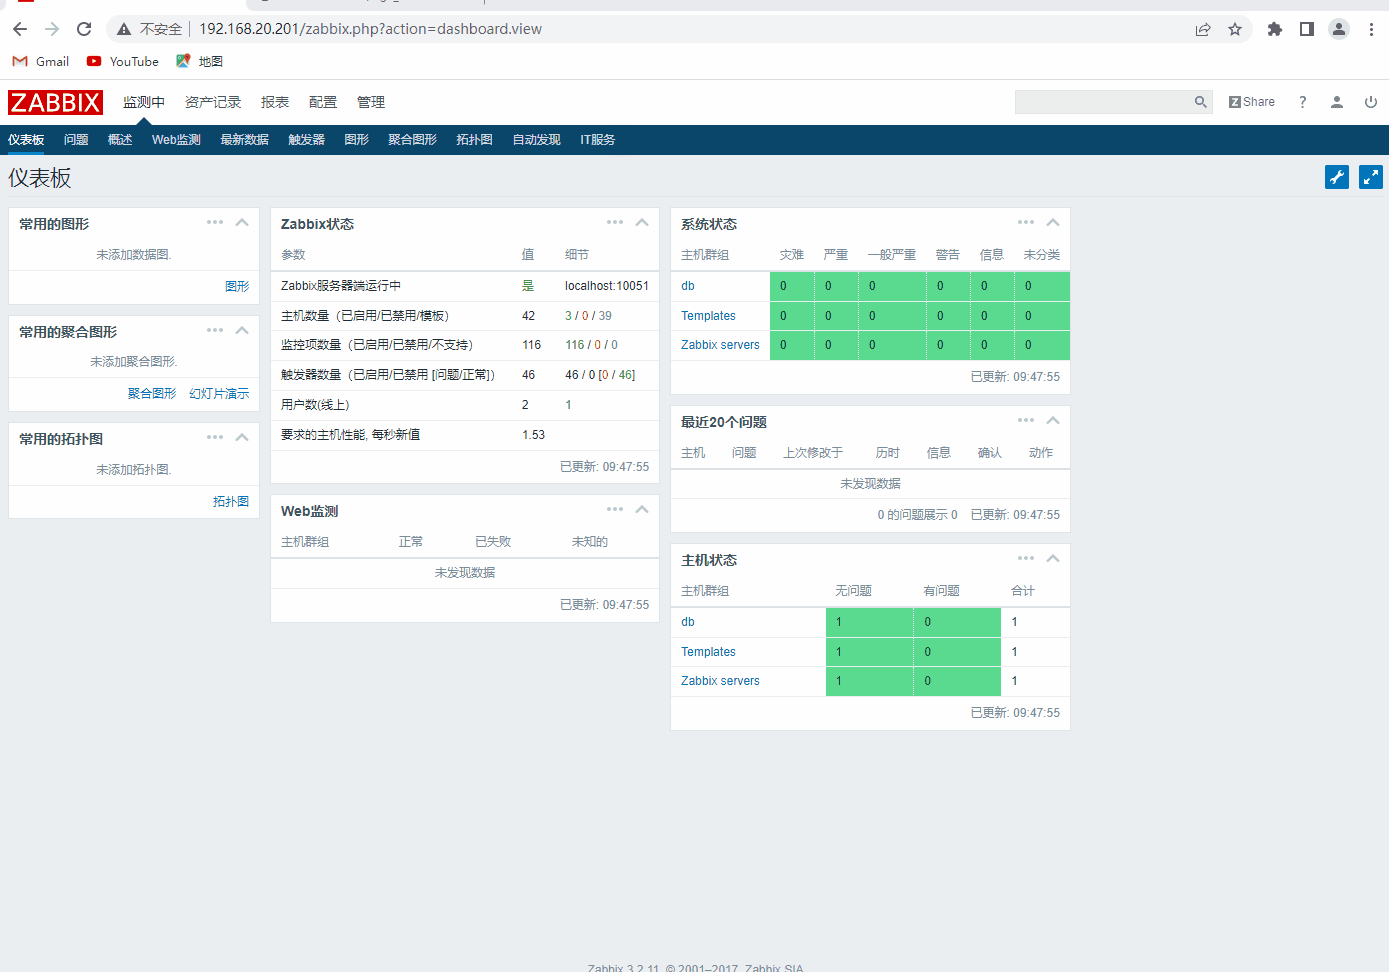
Task: Open options menu of Web监测 widget
Action: pos(615,508)
